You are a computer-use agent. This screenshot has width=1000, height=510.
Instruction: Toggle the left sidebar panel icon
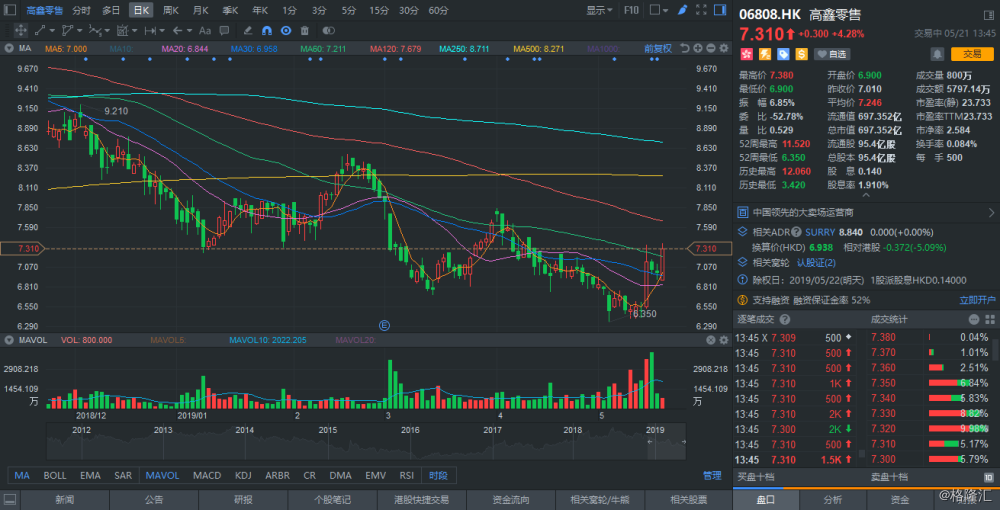pyautogui.click(x=12, y=10)
